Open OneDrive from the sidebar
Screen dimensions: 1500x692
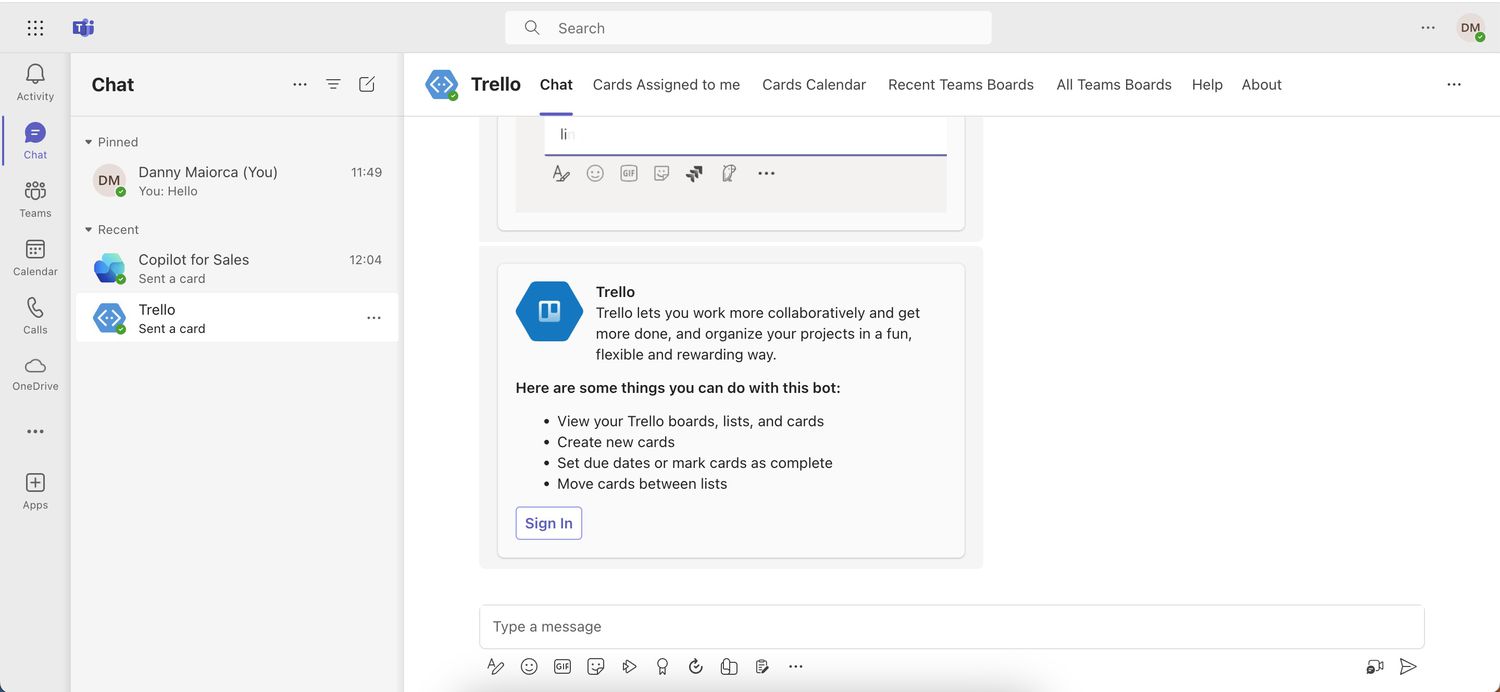35,373
